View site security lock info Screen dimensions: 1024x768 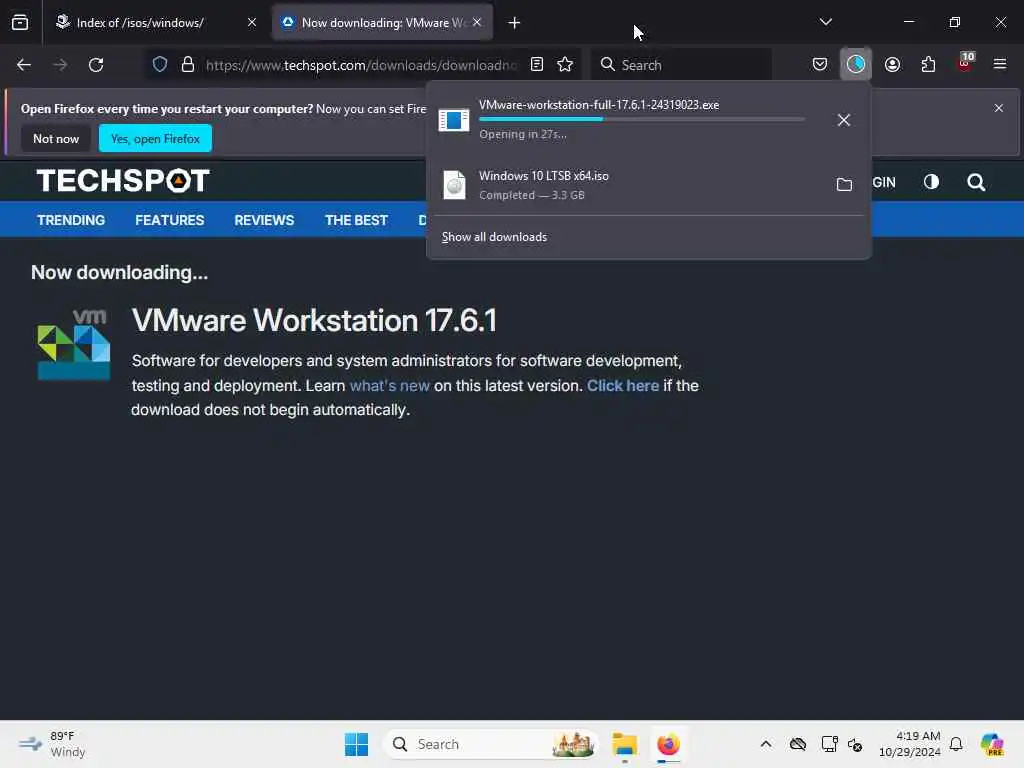188,65
